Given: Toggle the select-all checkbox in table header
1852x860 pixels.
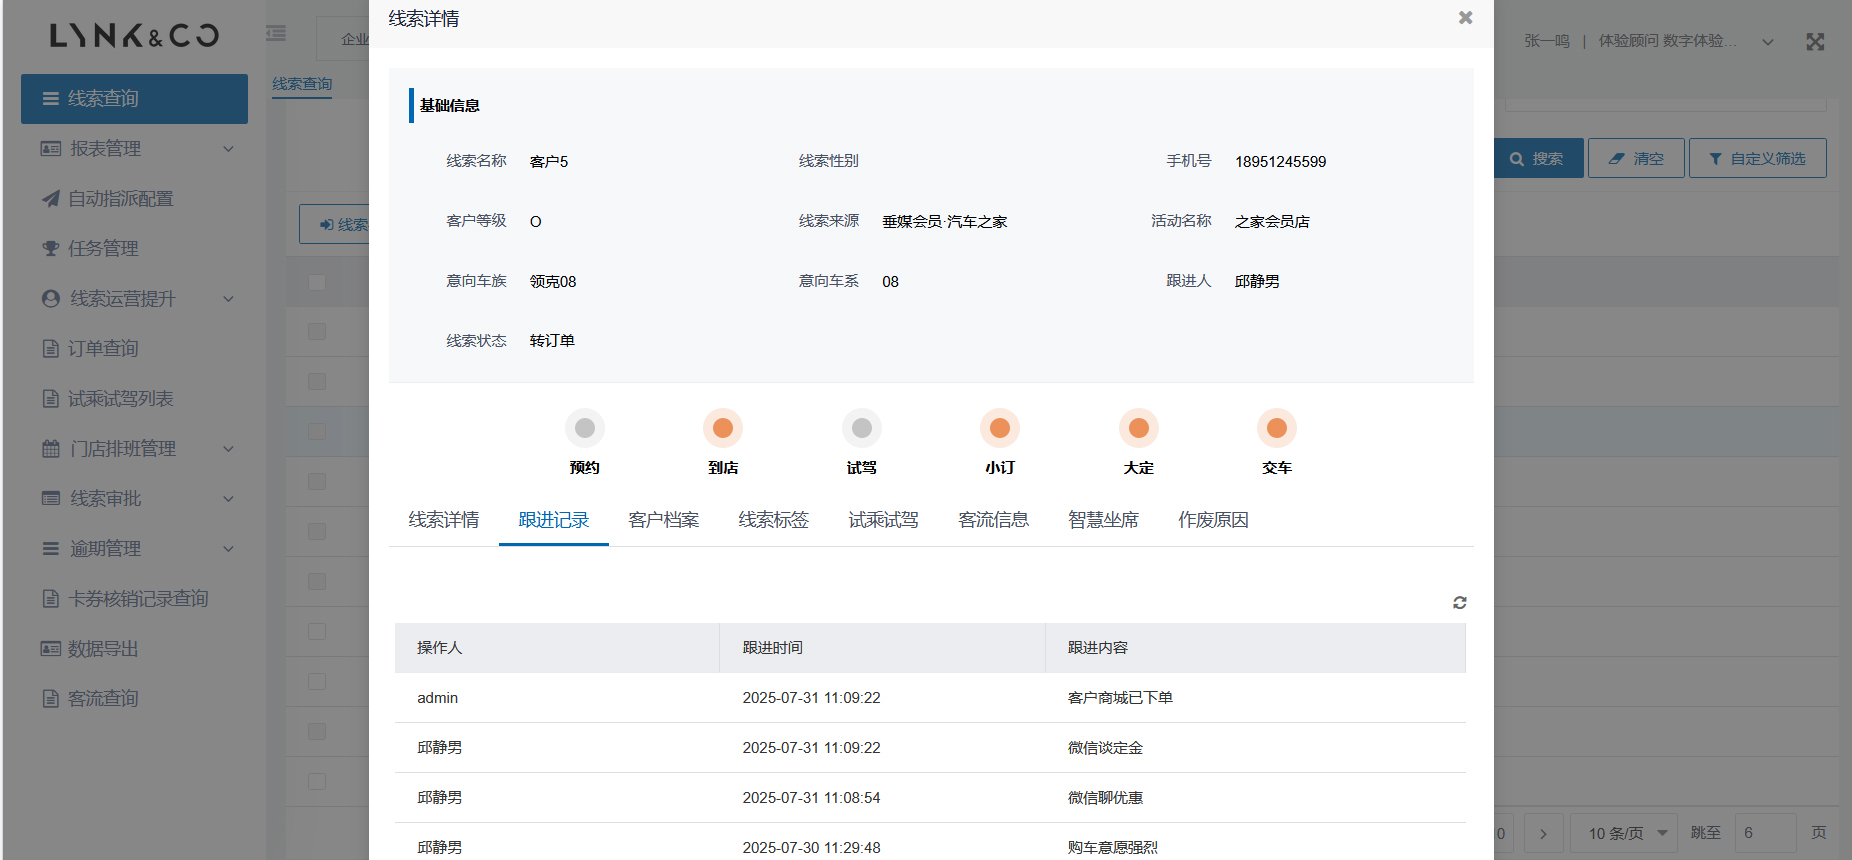Looking at the screenshot, I should (x=317, y=282).
